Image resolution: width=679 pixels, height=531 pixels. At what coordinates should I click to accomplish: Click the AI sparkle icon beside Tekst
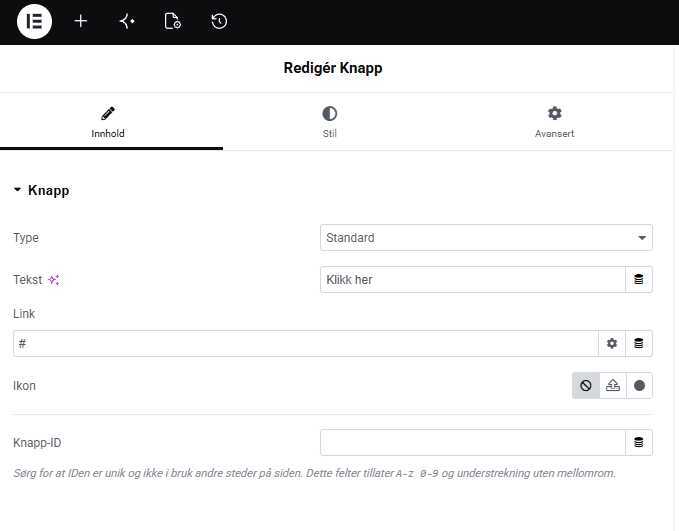tap(54, 280)
